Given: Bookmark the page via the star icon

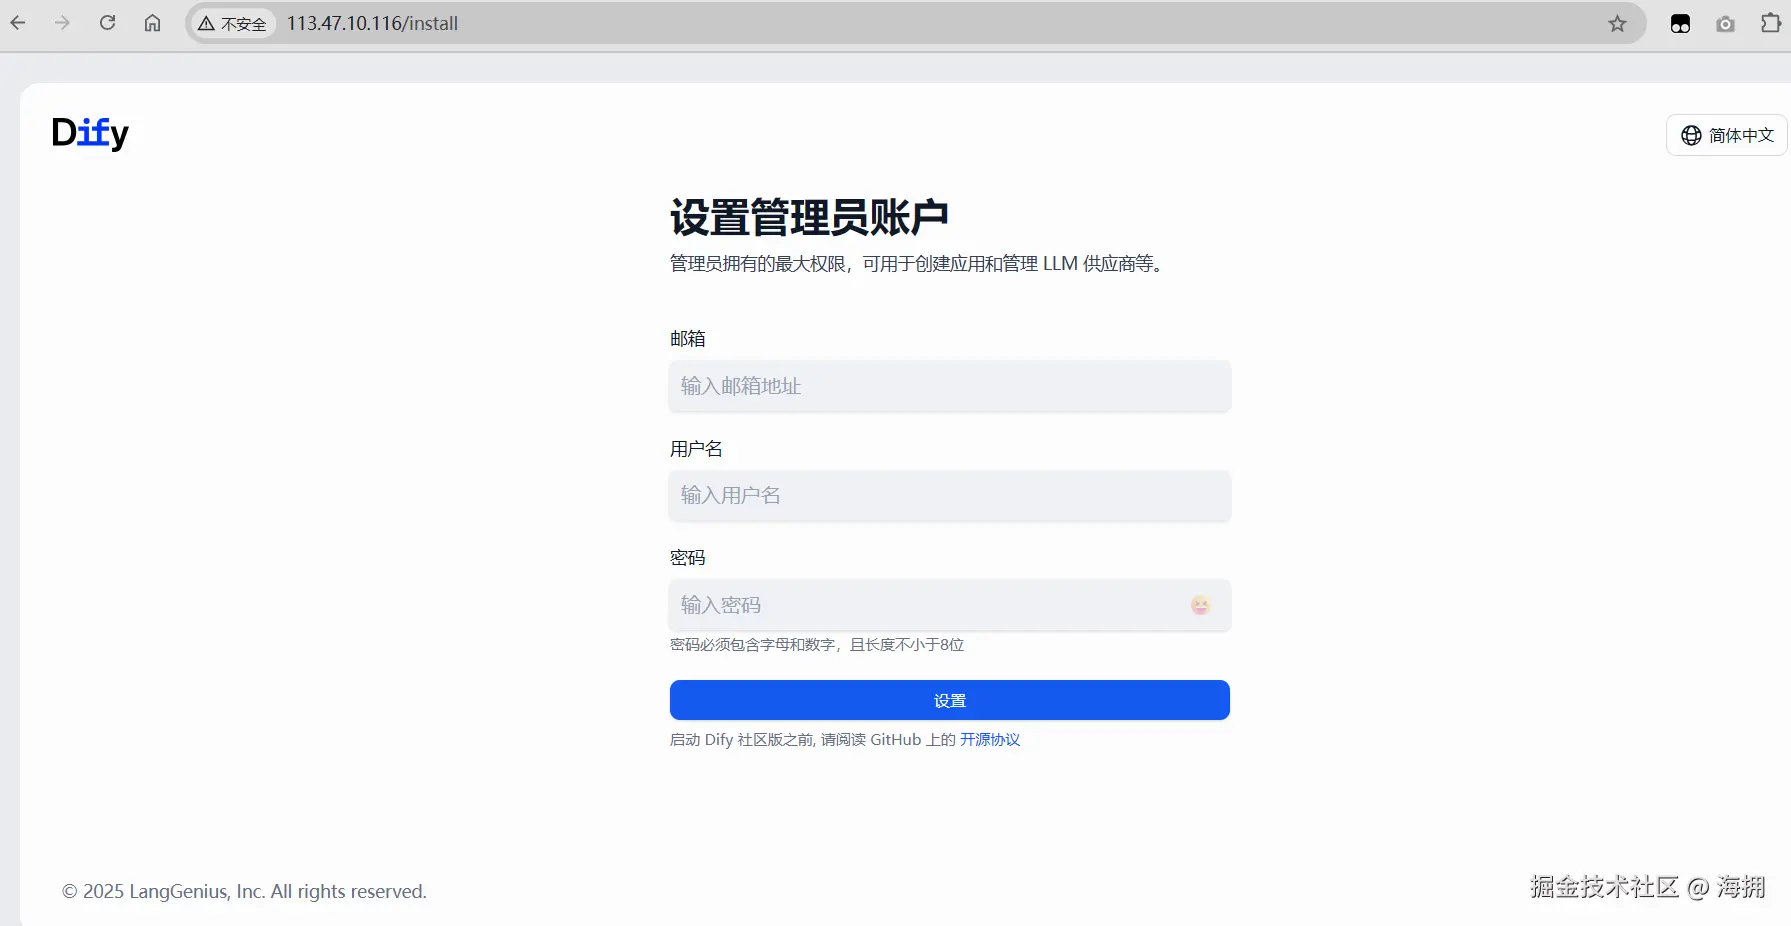Looking at the screenshot, I should coord(1617,23).
